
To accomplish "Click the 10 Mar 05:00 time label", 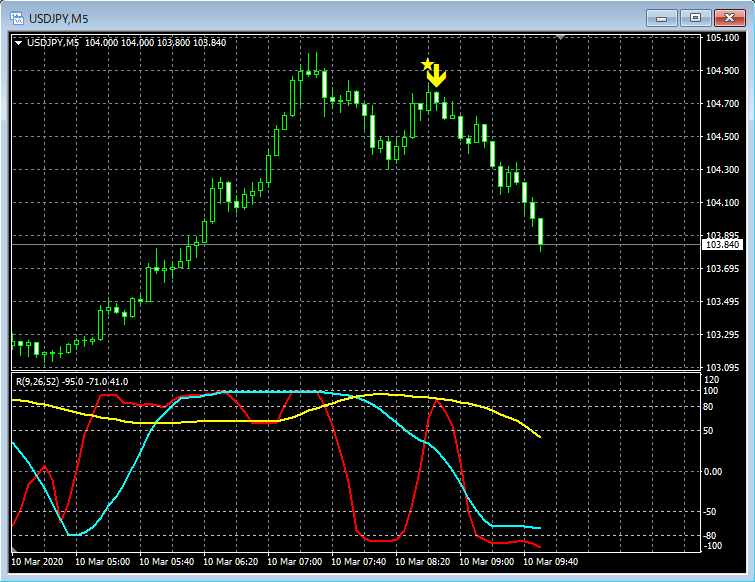I will click(x=103, y=562).
